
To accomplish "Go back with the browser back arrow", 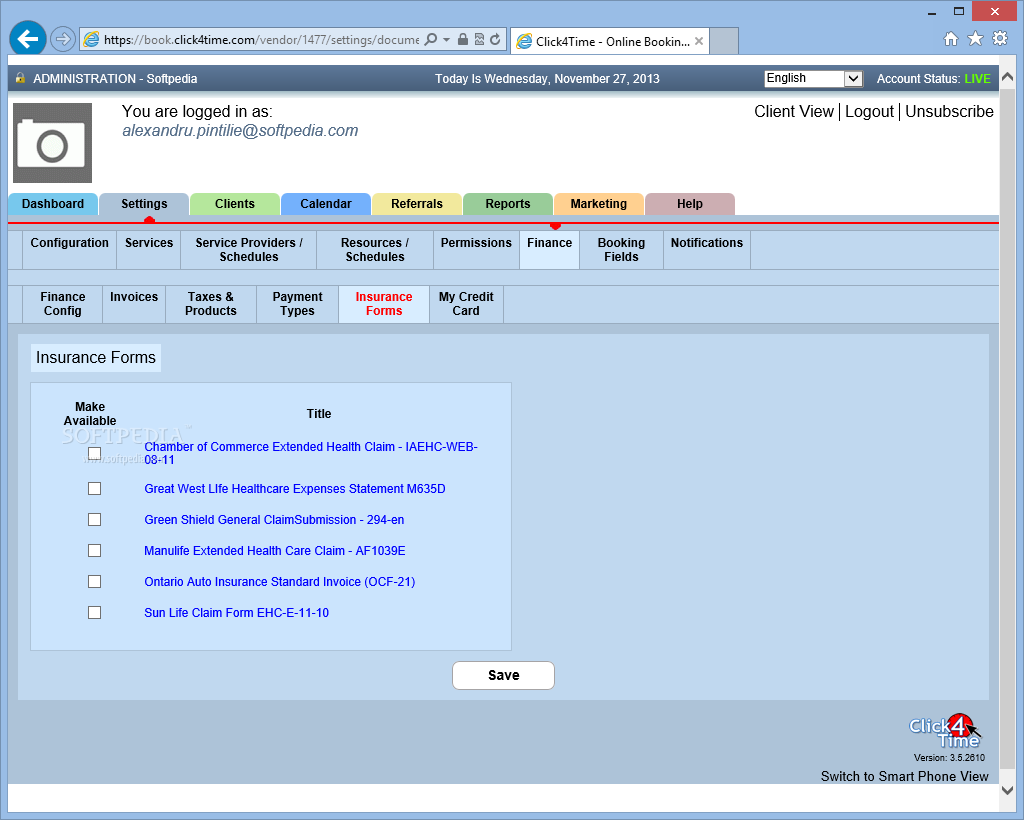I will pyautogui.click(x=28, y=39).
